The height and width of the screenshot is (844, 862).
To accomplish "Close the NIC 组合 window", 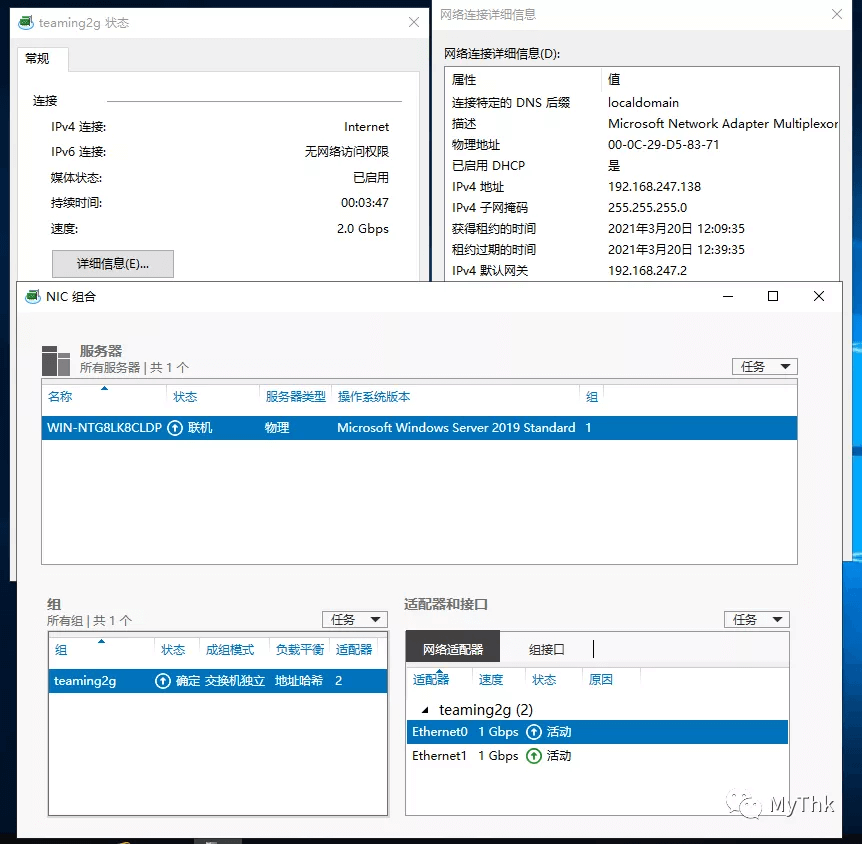I will pyautogui.click(x=819, y=296).
